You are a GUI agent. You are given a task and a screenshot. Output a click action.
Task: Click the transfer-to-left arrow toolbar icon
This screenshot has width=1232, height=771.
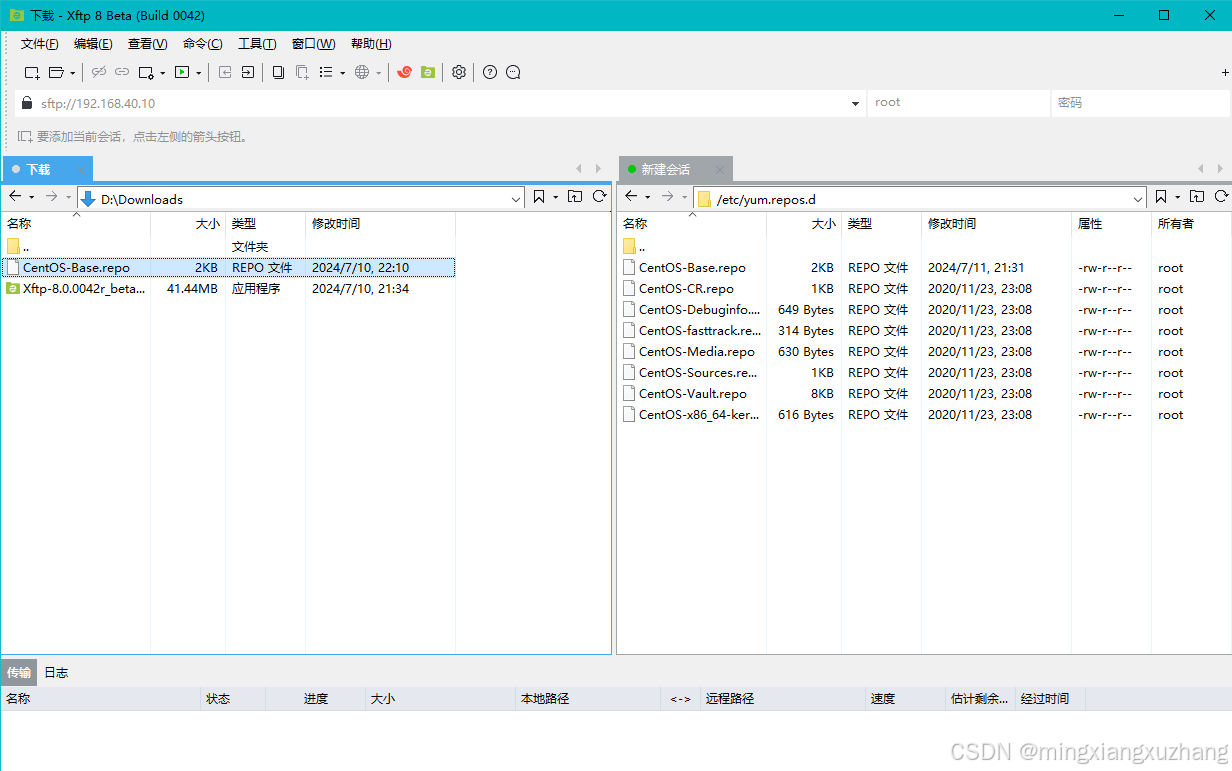pos(225,72)
